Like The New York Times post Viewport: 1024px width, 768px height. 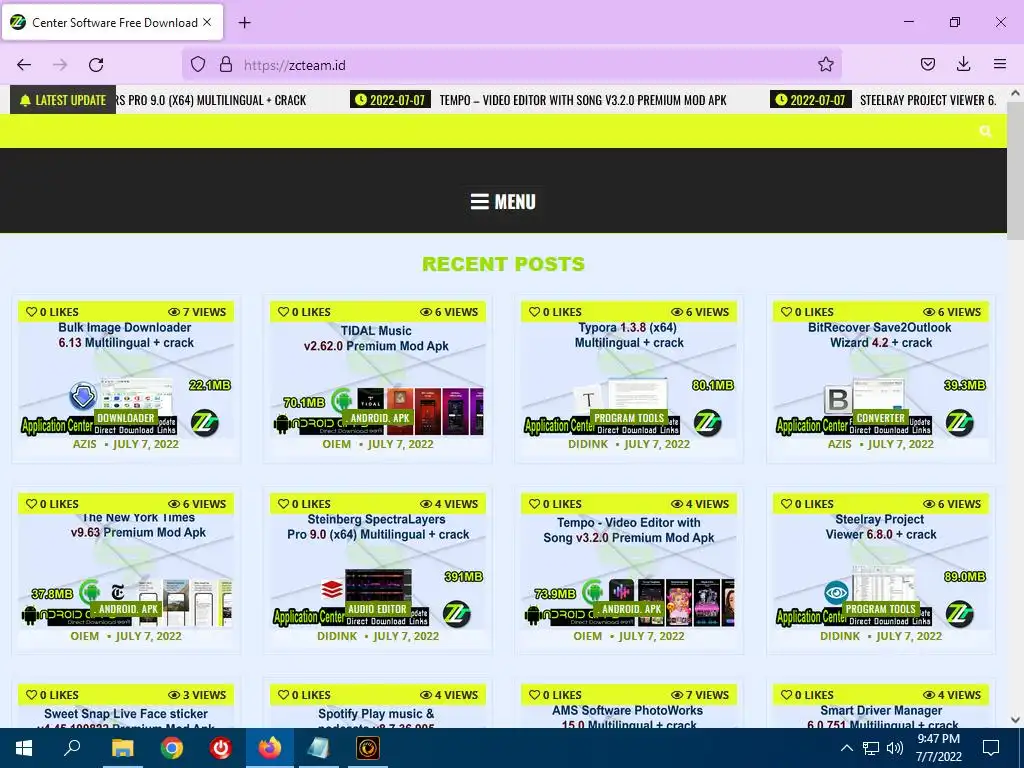pos(52,504)
